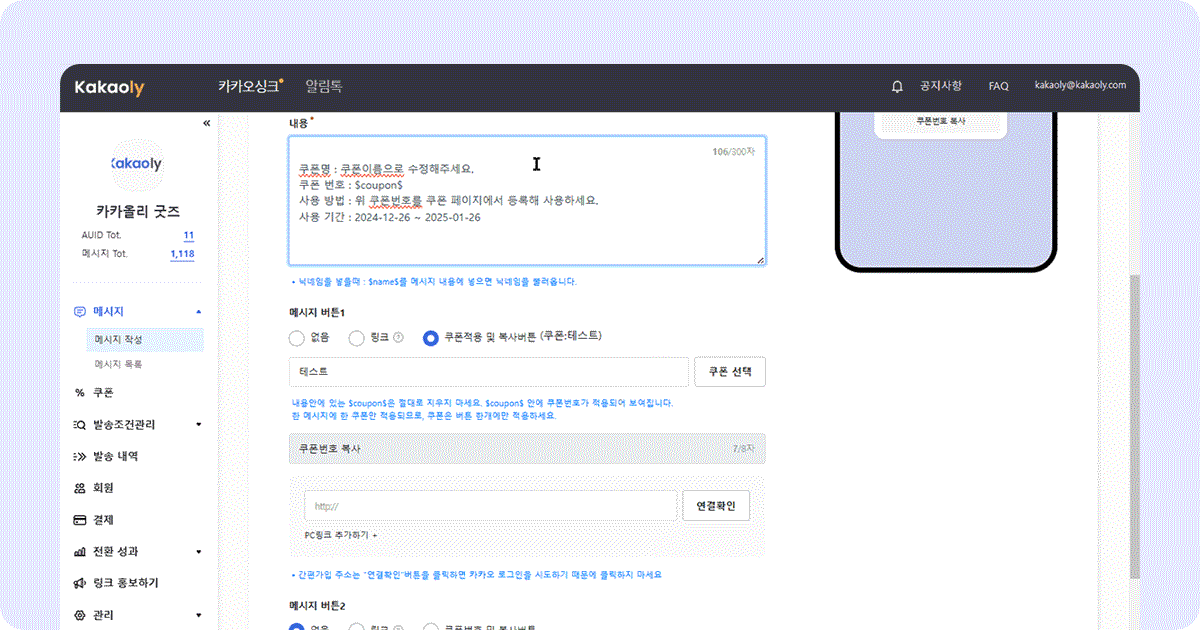Open account kakaoly@kakaoly.com in header

(x=1080, y=86)
